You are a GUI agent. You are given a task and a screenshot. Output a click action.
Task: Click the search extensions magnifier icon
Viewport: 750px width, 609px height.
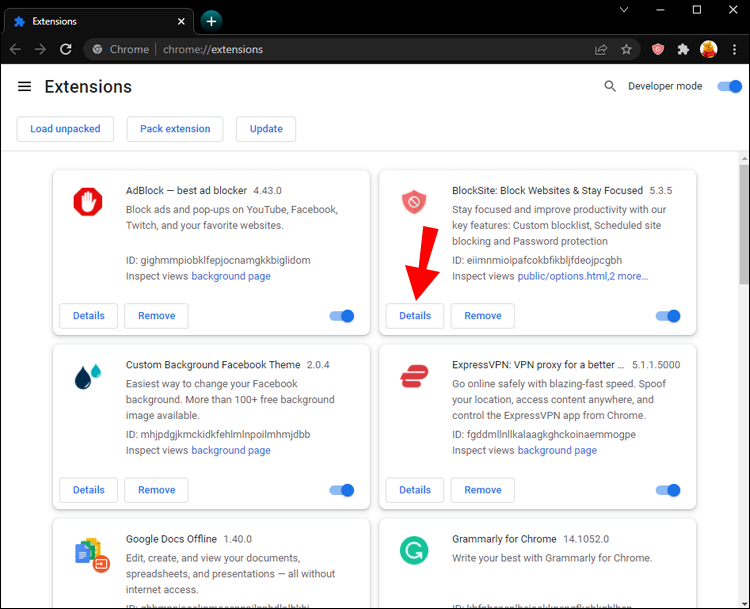[610, 87]
